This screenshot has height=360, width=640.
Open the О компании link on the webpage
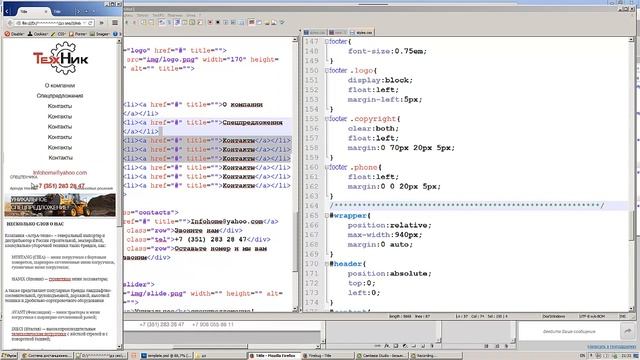pyautogui.click(x=60, y=85)
